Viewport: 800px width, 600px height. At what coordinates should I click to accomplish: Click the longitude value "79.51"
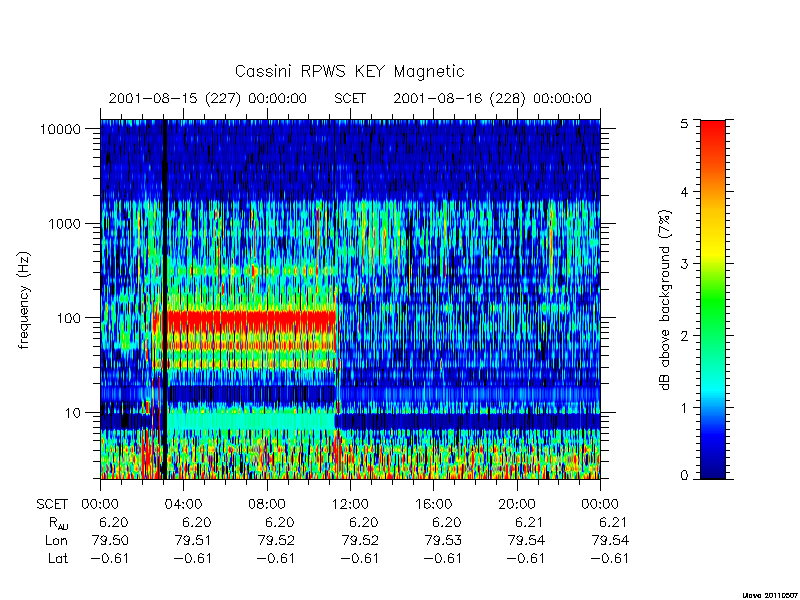click(193, 540)
